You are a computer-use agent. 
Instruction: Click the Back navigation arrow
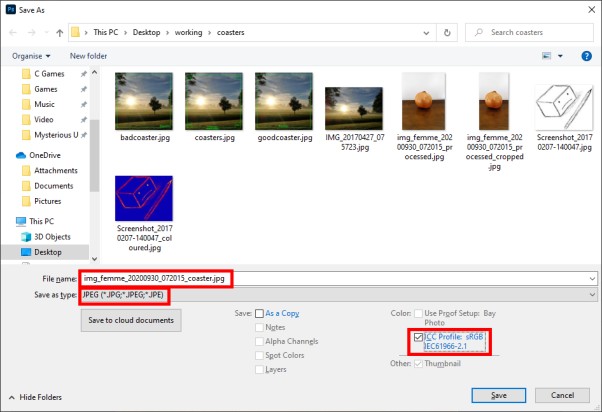tap(13, 33)
